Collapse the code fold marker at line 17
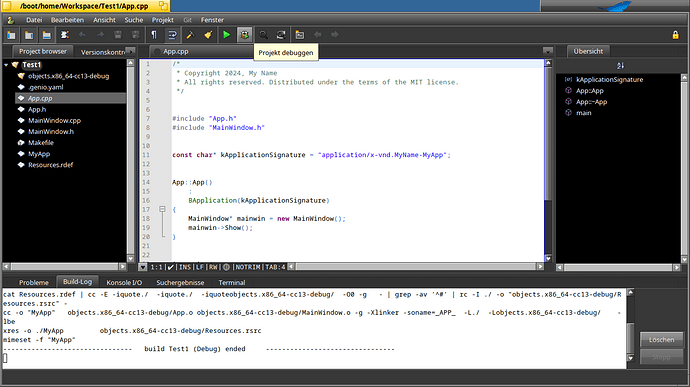This screenshot has width=690, height=387. coord(162,209)
